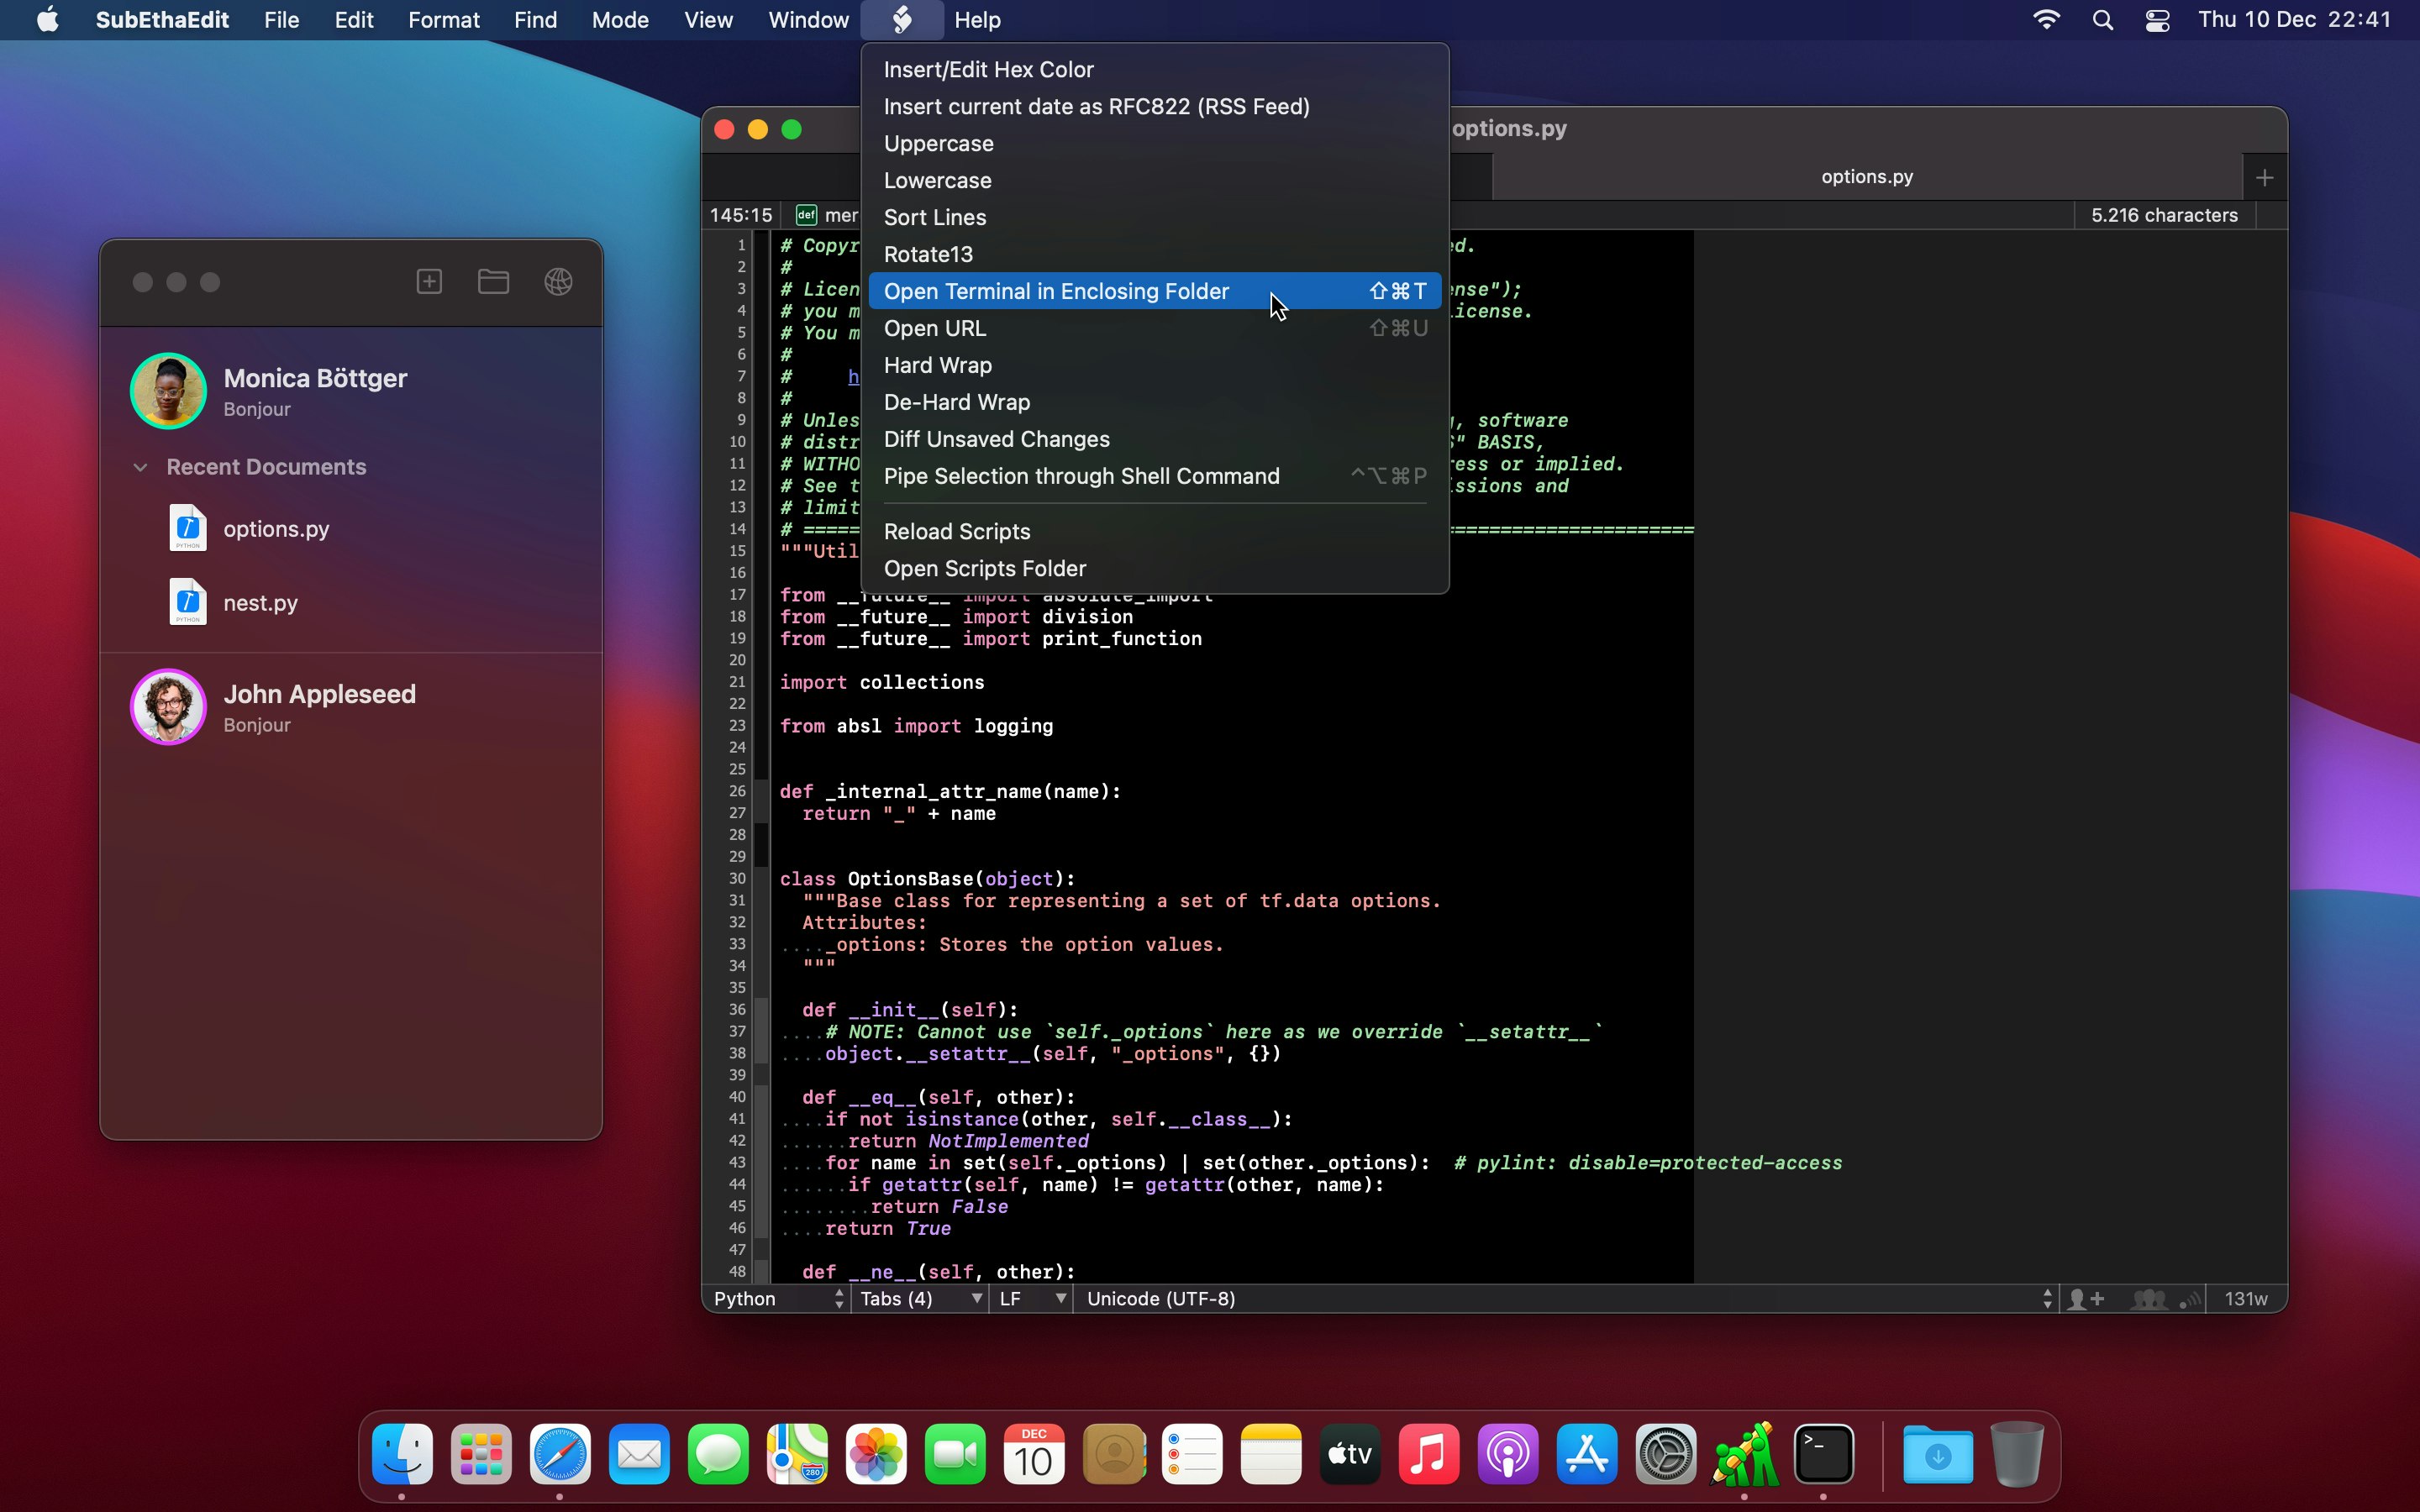
Task: Click the open folder icon in the browser panel
Action: 493,282
